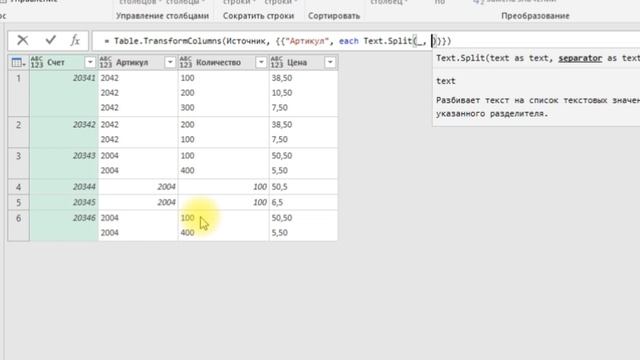Viewport: 640px width, 360px height.
Task: Select the Количество column header
Action: [223, 62]
